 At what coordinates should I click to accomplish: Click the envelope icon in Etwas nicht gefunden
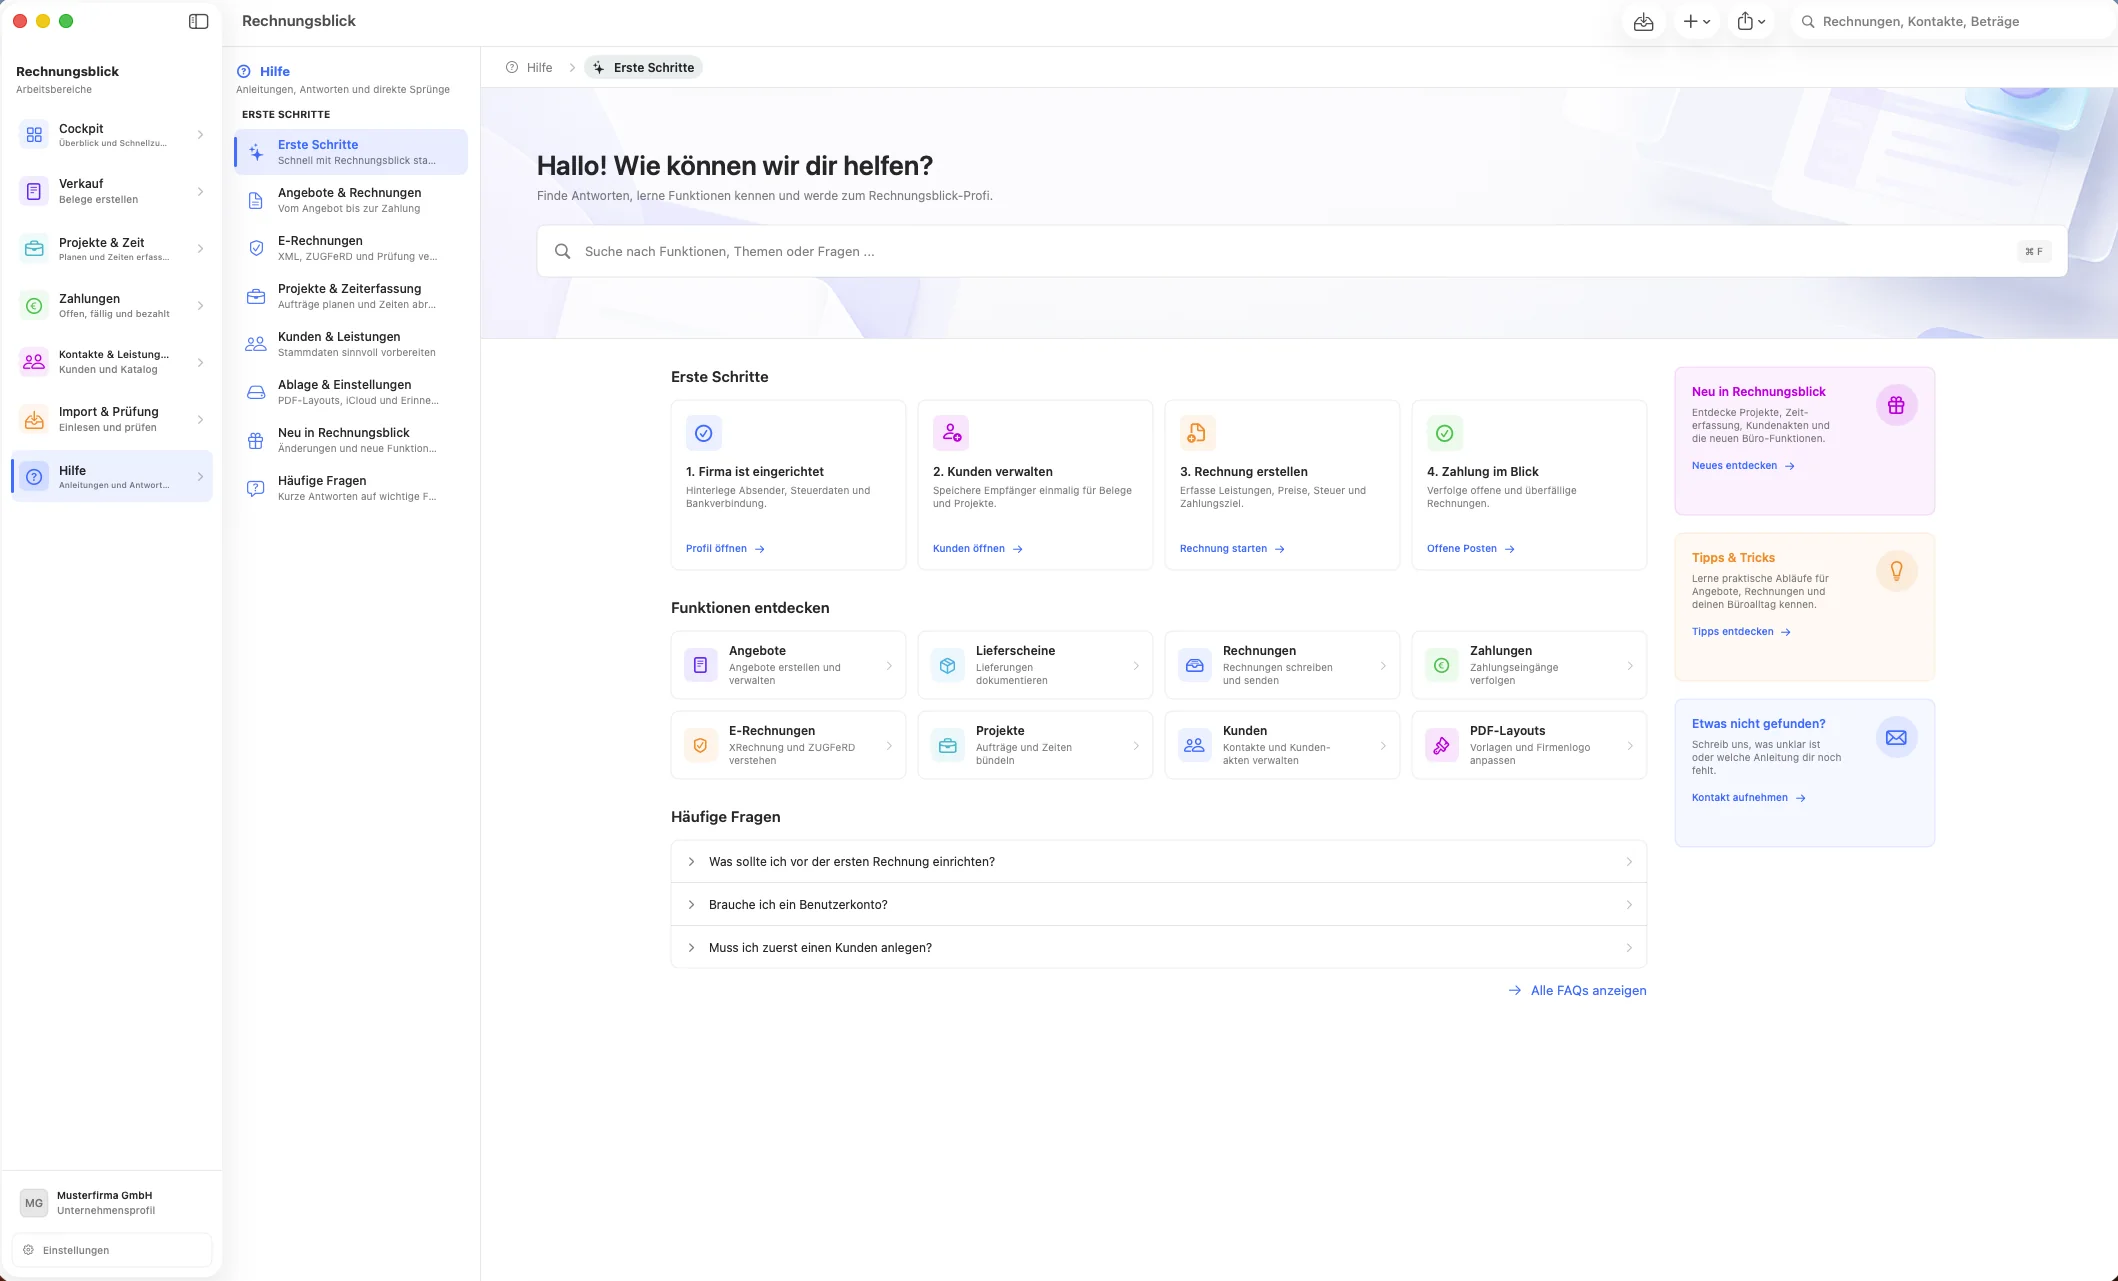1896,737
